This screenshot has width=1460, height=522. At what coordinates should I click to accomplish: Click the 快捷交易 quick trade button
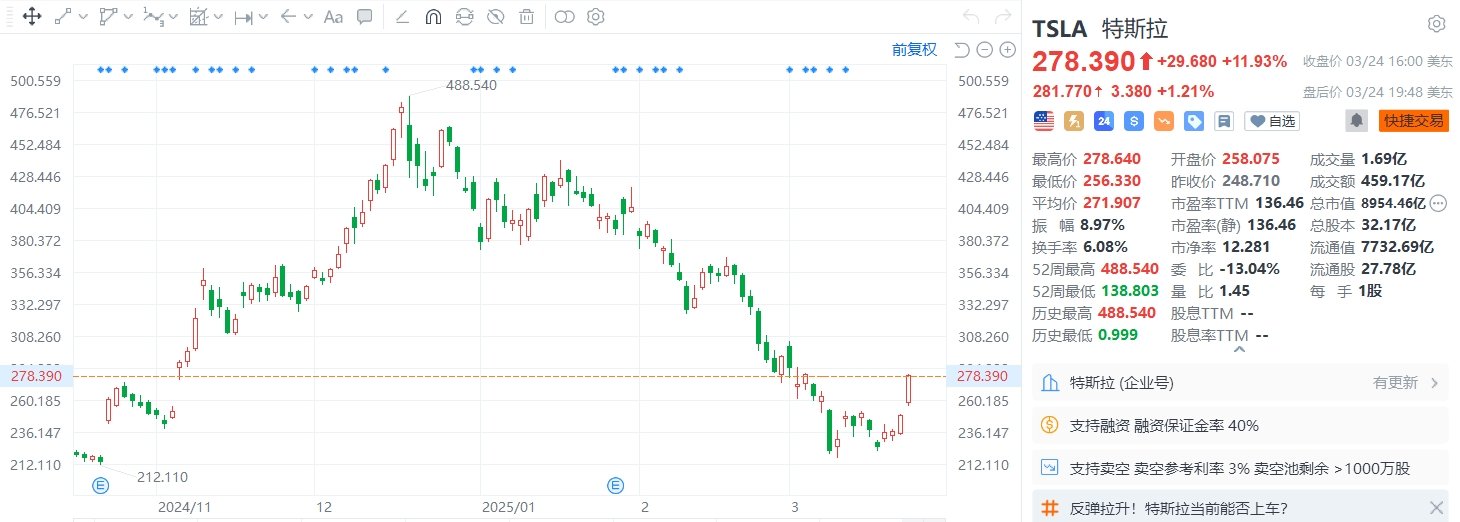tap(1413, 121)
